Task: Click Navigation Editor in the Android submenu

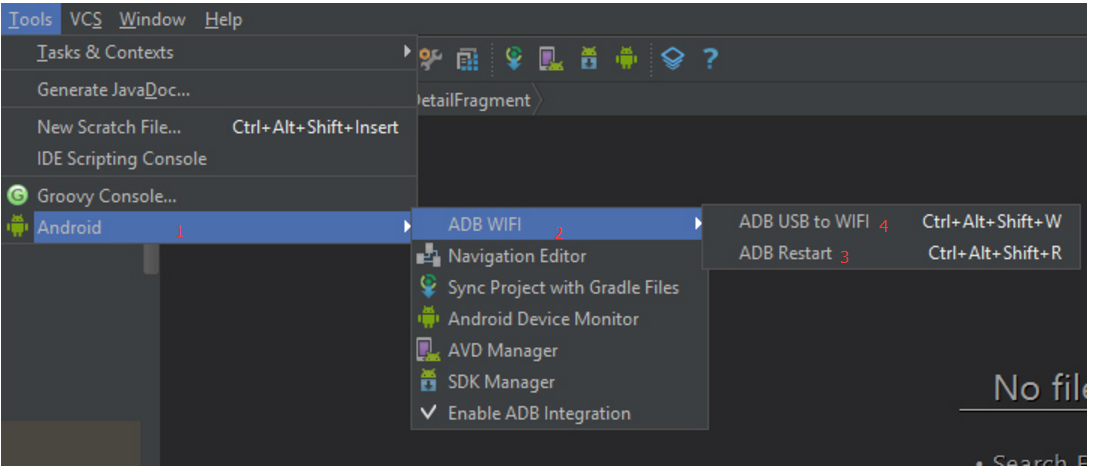Action: 517,256
